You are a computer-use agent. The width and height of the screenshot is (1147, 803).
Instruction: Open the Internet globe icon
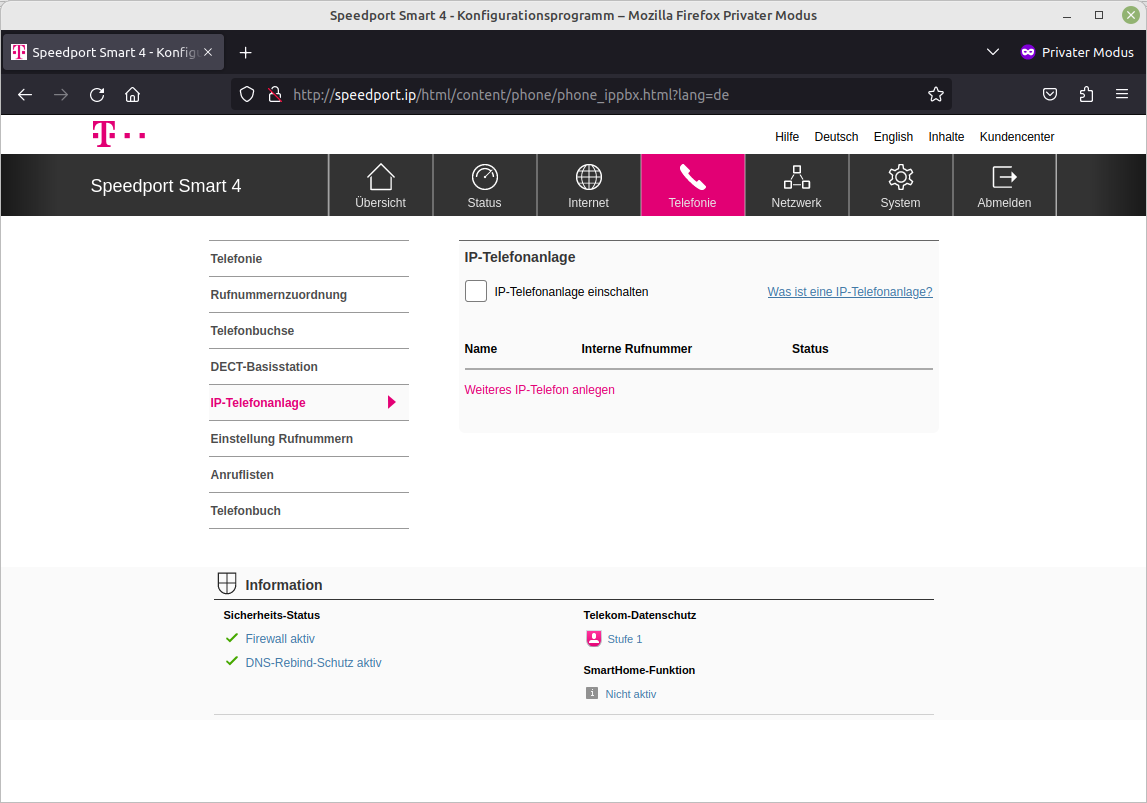pyautogui.click(x=588, y=177)
